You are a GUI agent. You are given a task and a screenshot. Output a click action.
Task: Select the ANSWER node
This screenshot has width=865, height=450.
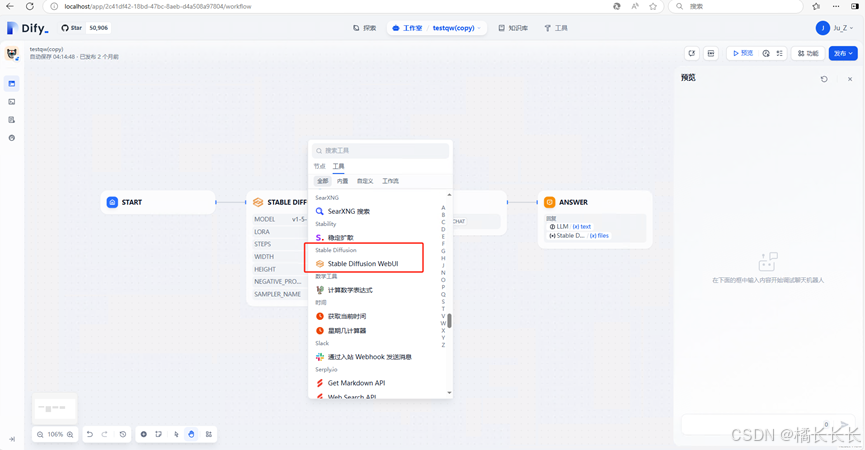coord(595,219)
